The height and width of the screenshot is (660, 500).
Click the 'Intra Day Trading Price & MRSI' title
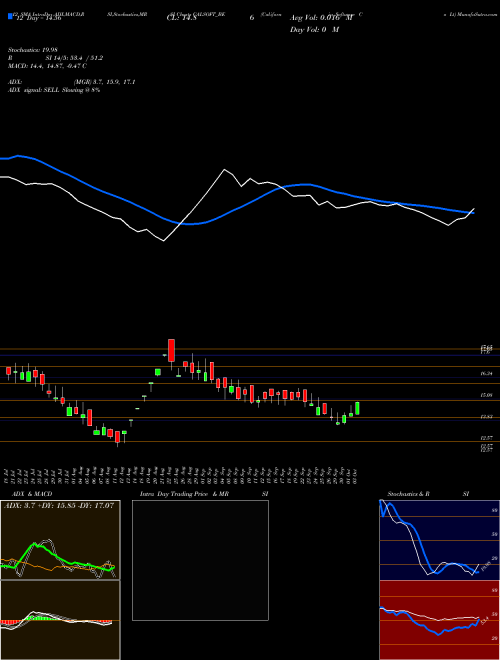click(x=204, y=494)
